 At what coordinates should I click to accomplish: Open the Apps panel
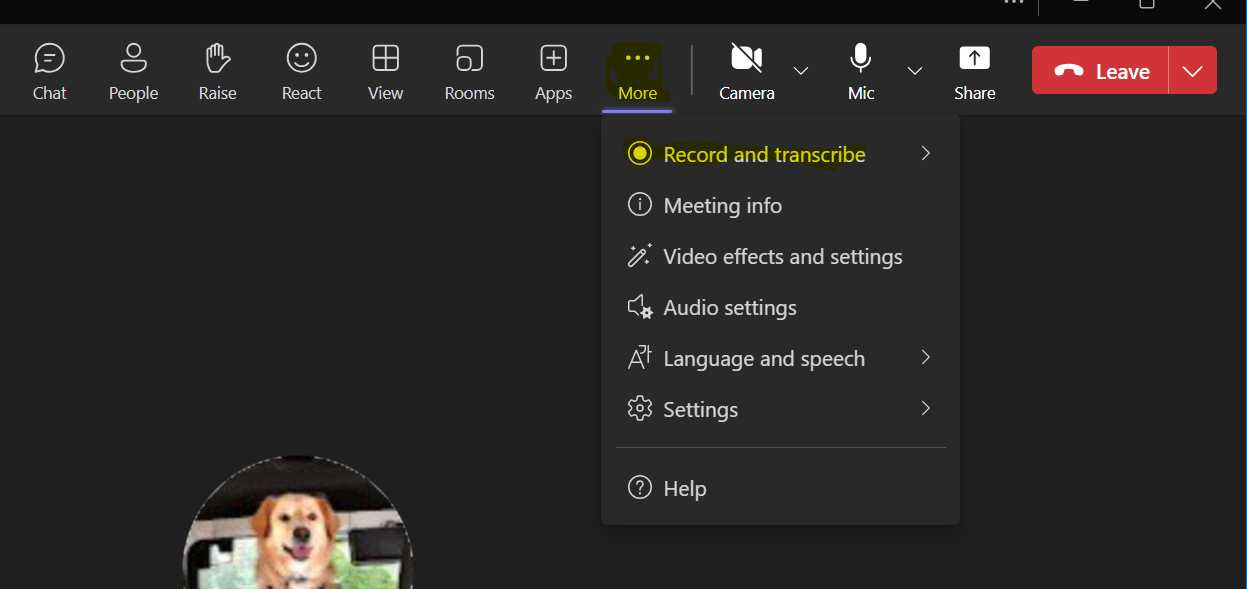[x=553, y=72]
